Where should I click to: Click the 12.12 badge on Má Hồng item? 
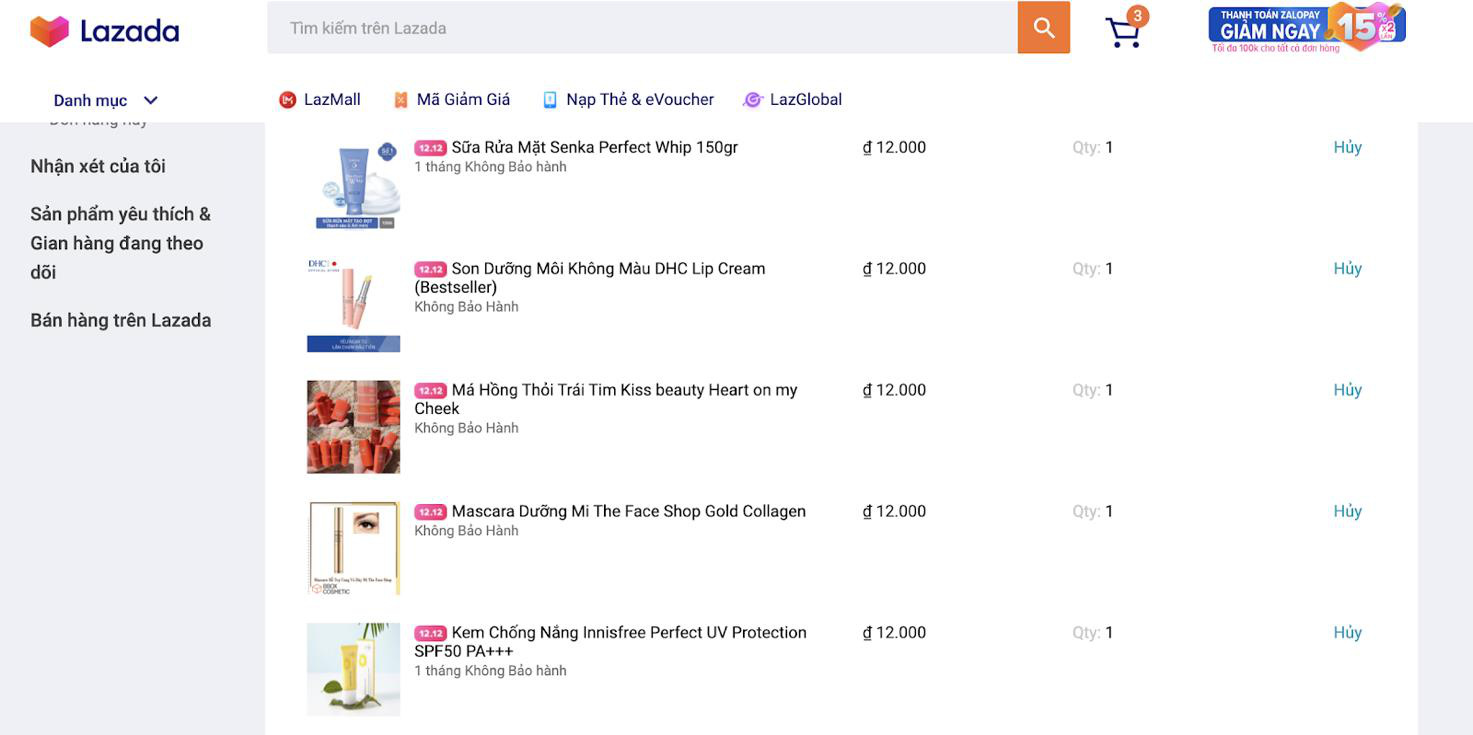(x=430, y=391)
